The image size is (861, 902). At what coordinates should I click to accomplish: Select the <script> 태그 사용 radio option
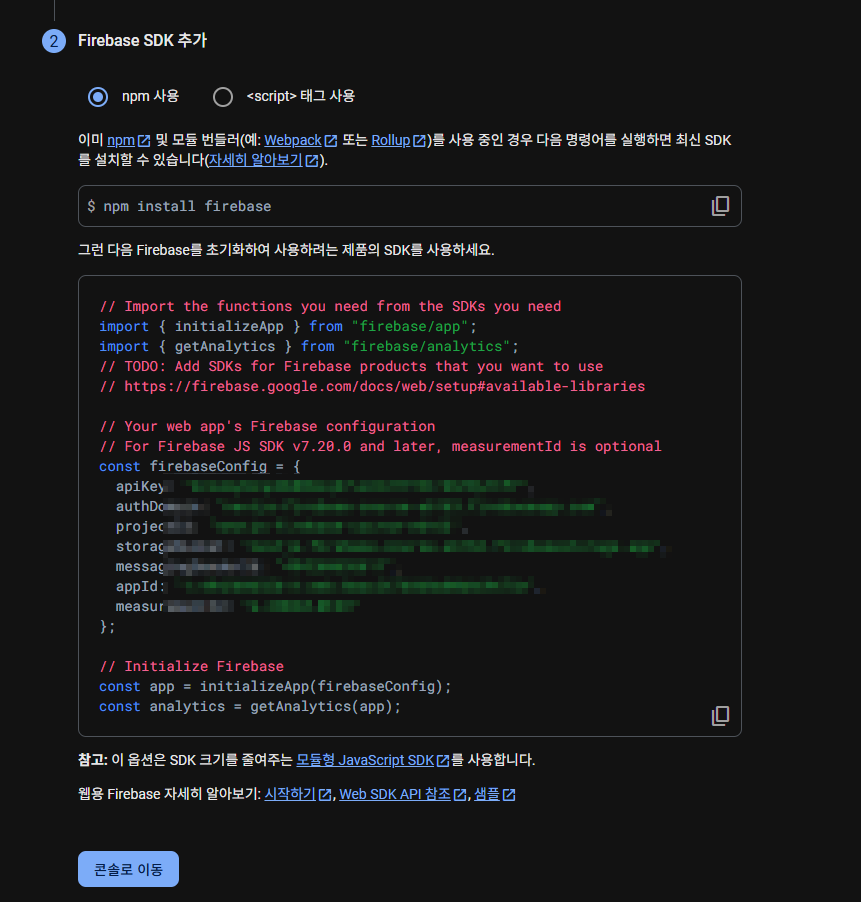pyautogui.click(x=223, y=97)
